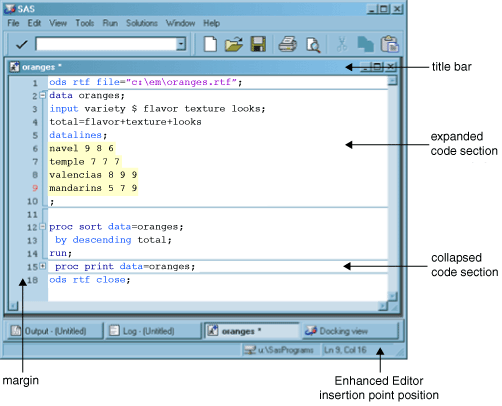Open the Run menu
This screenshot has height=406, width=502.
110,23
